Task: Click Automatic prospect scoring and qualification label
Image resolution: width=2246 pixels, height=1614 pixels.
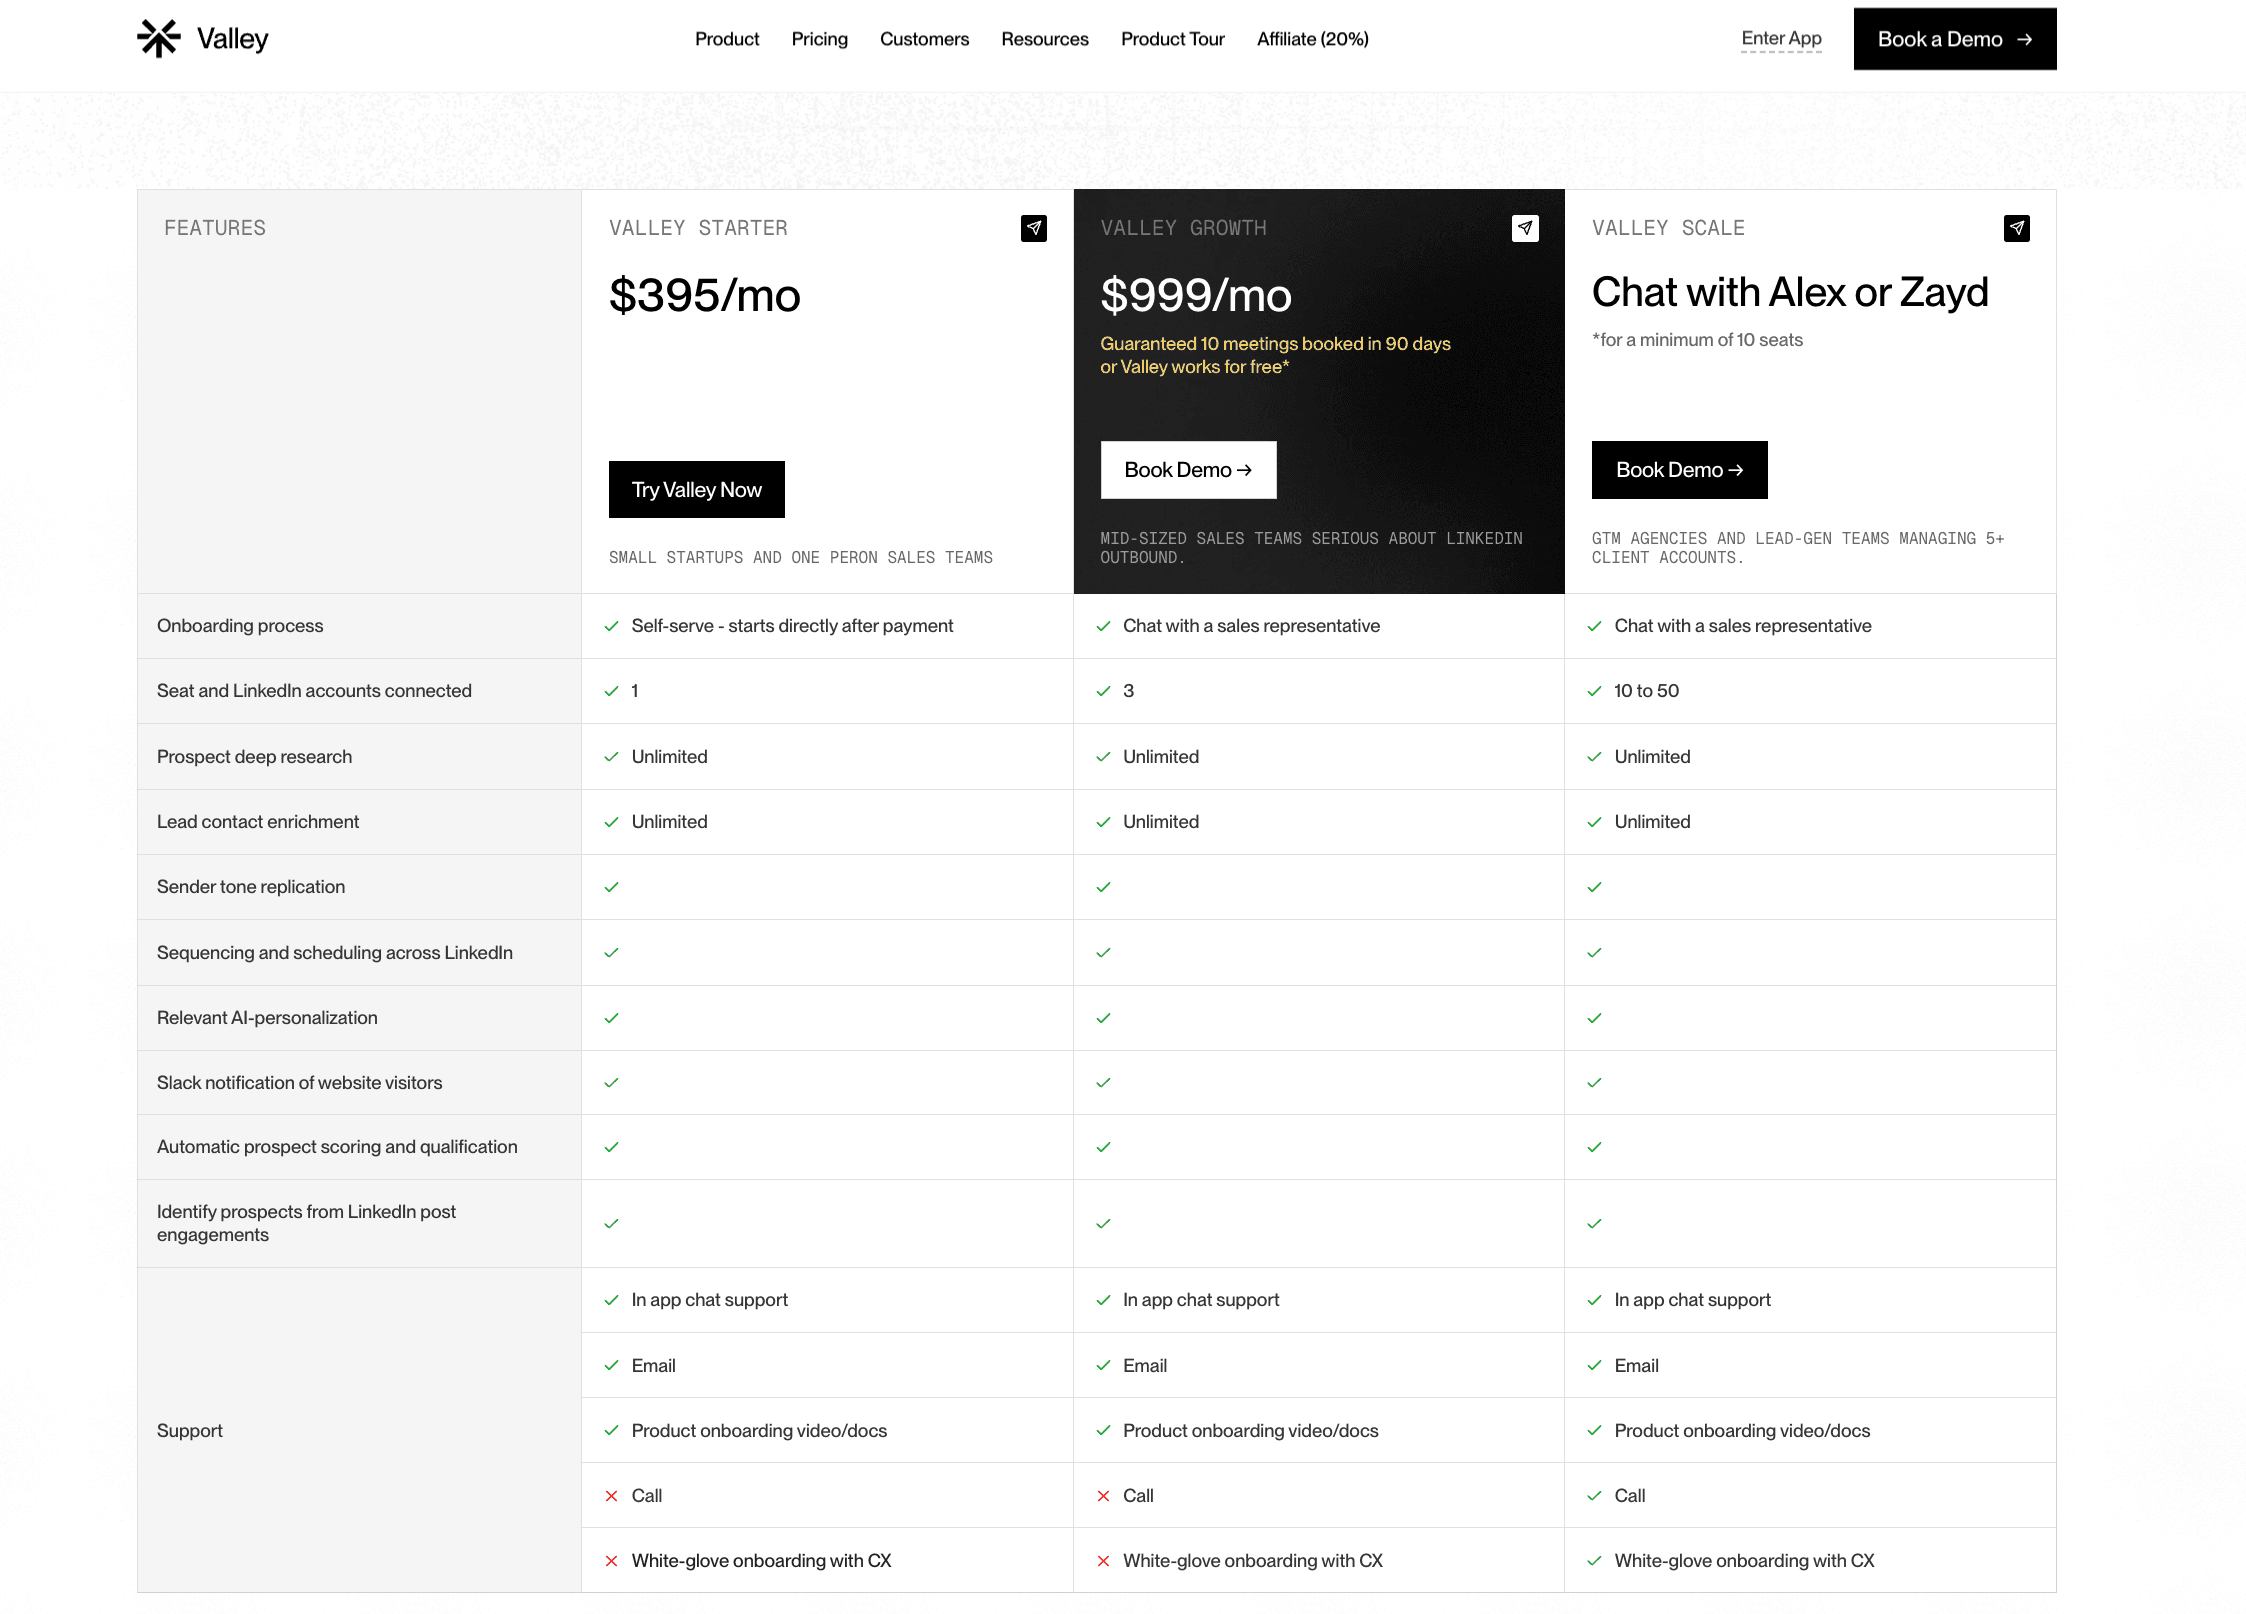Action: click(x=337, y=1147)
